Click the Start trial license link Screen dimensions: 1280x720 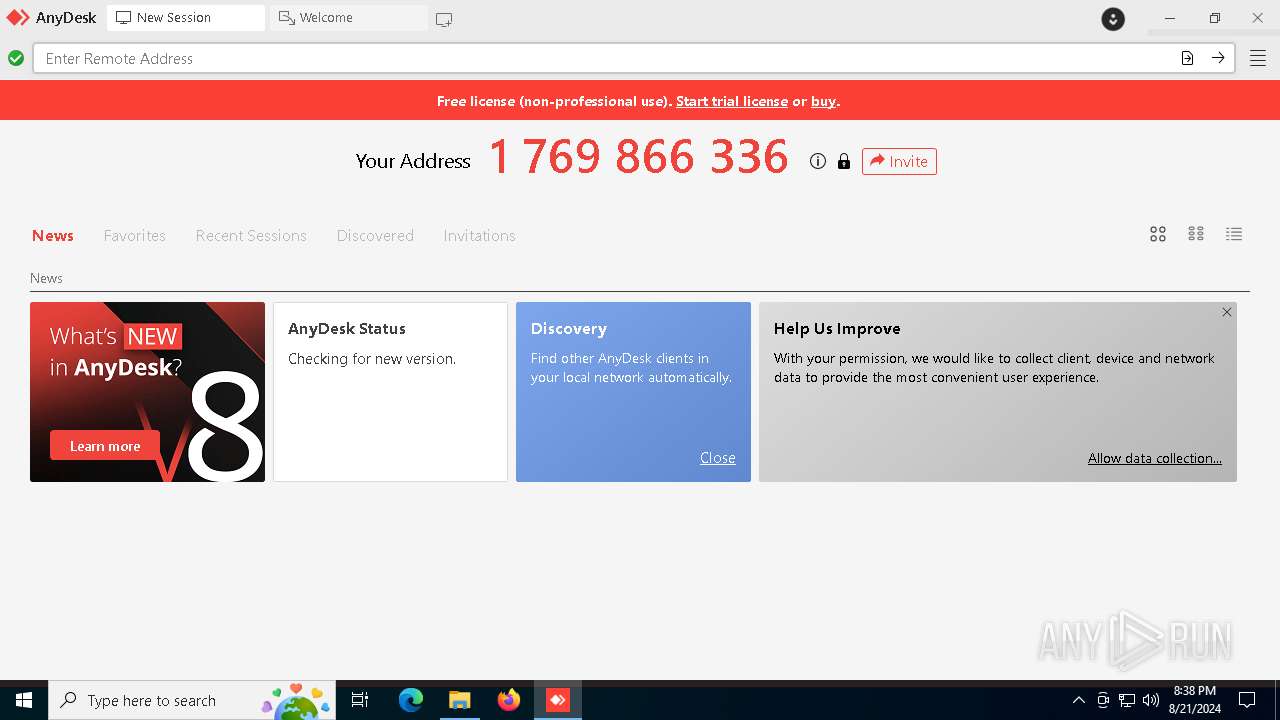(732, 101)
